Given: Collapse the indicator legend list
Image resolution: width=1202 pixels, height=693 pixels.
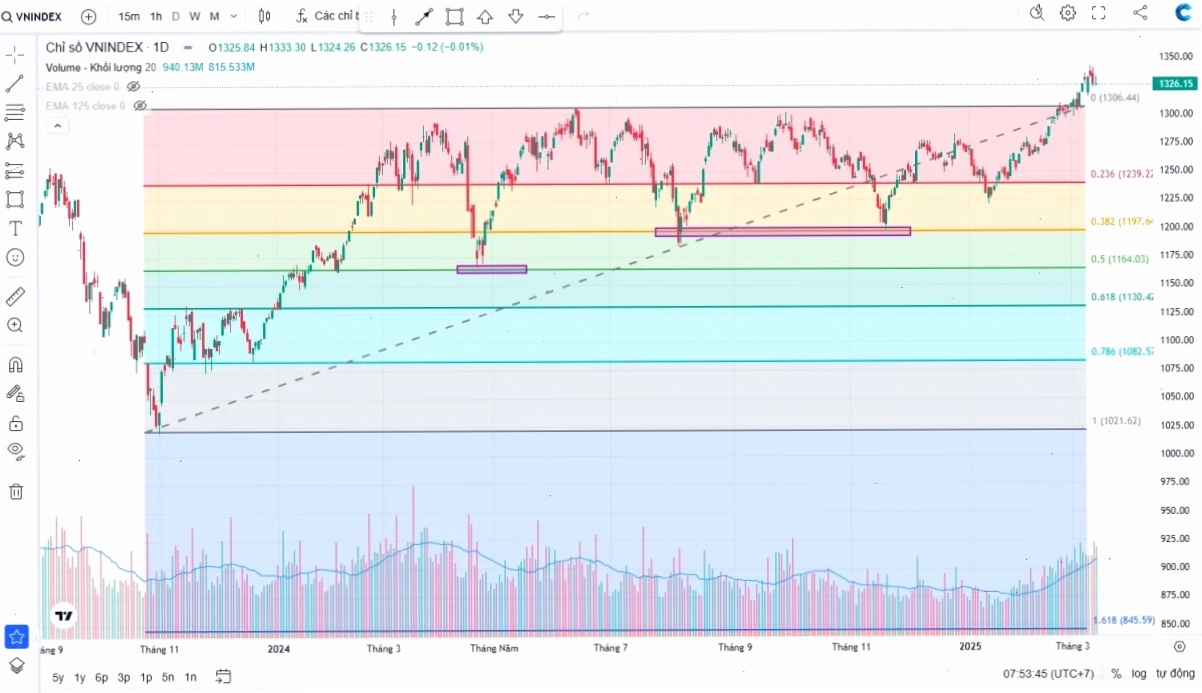Looking at the screenshot, I should (x=57, y=125).
